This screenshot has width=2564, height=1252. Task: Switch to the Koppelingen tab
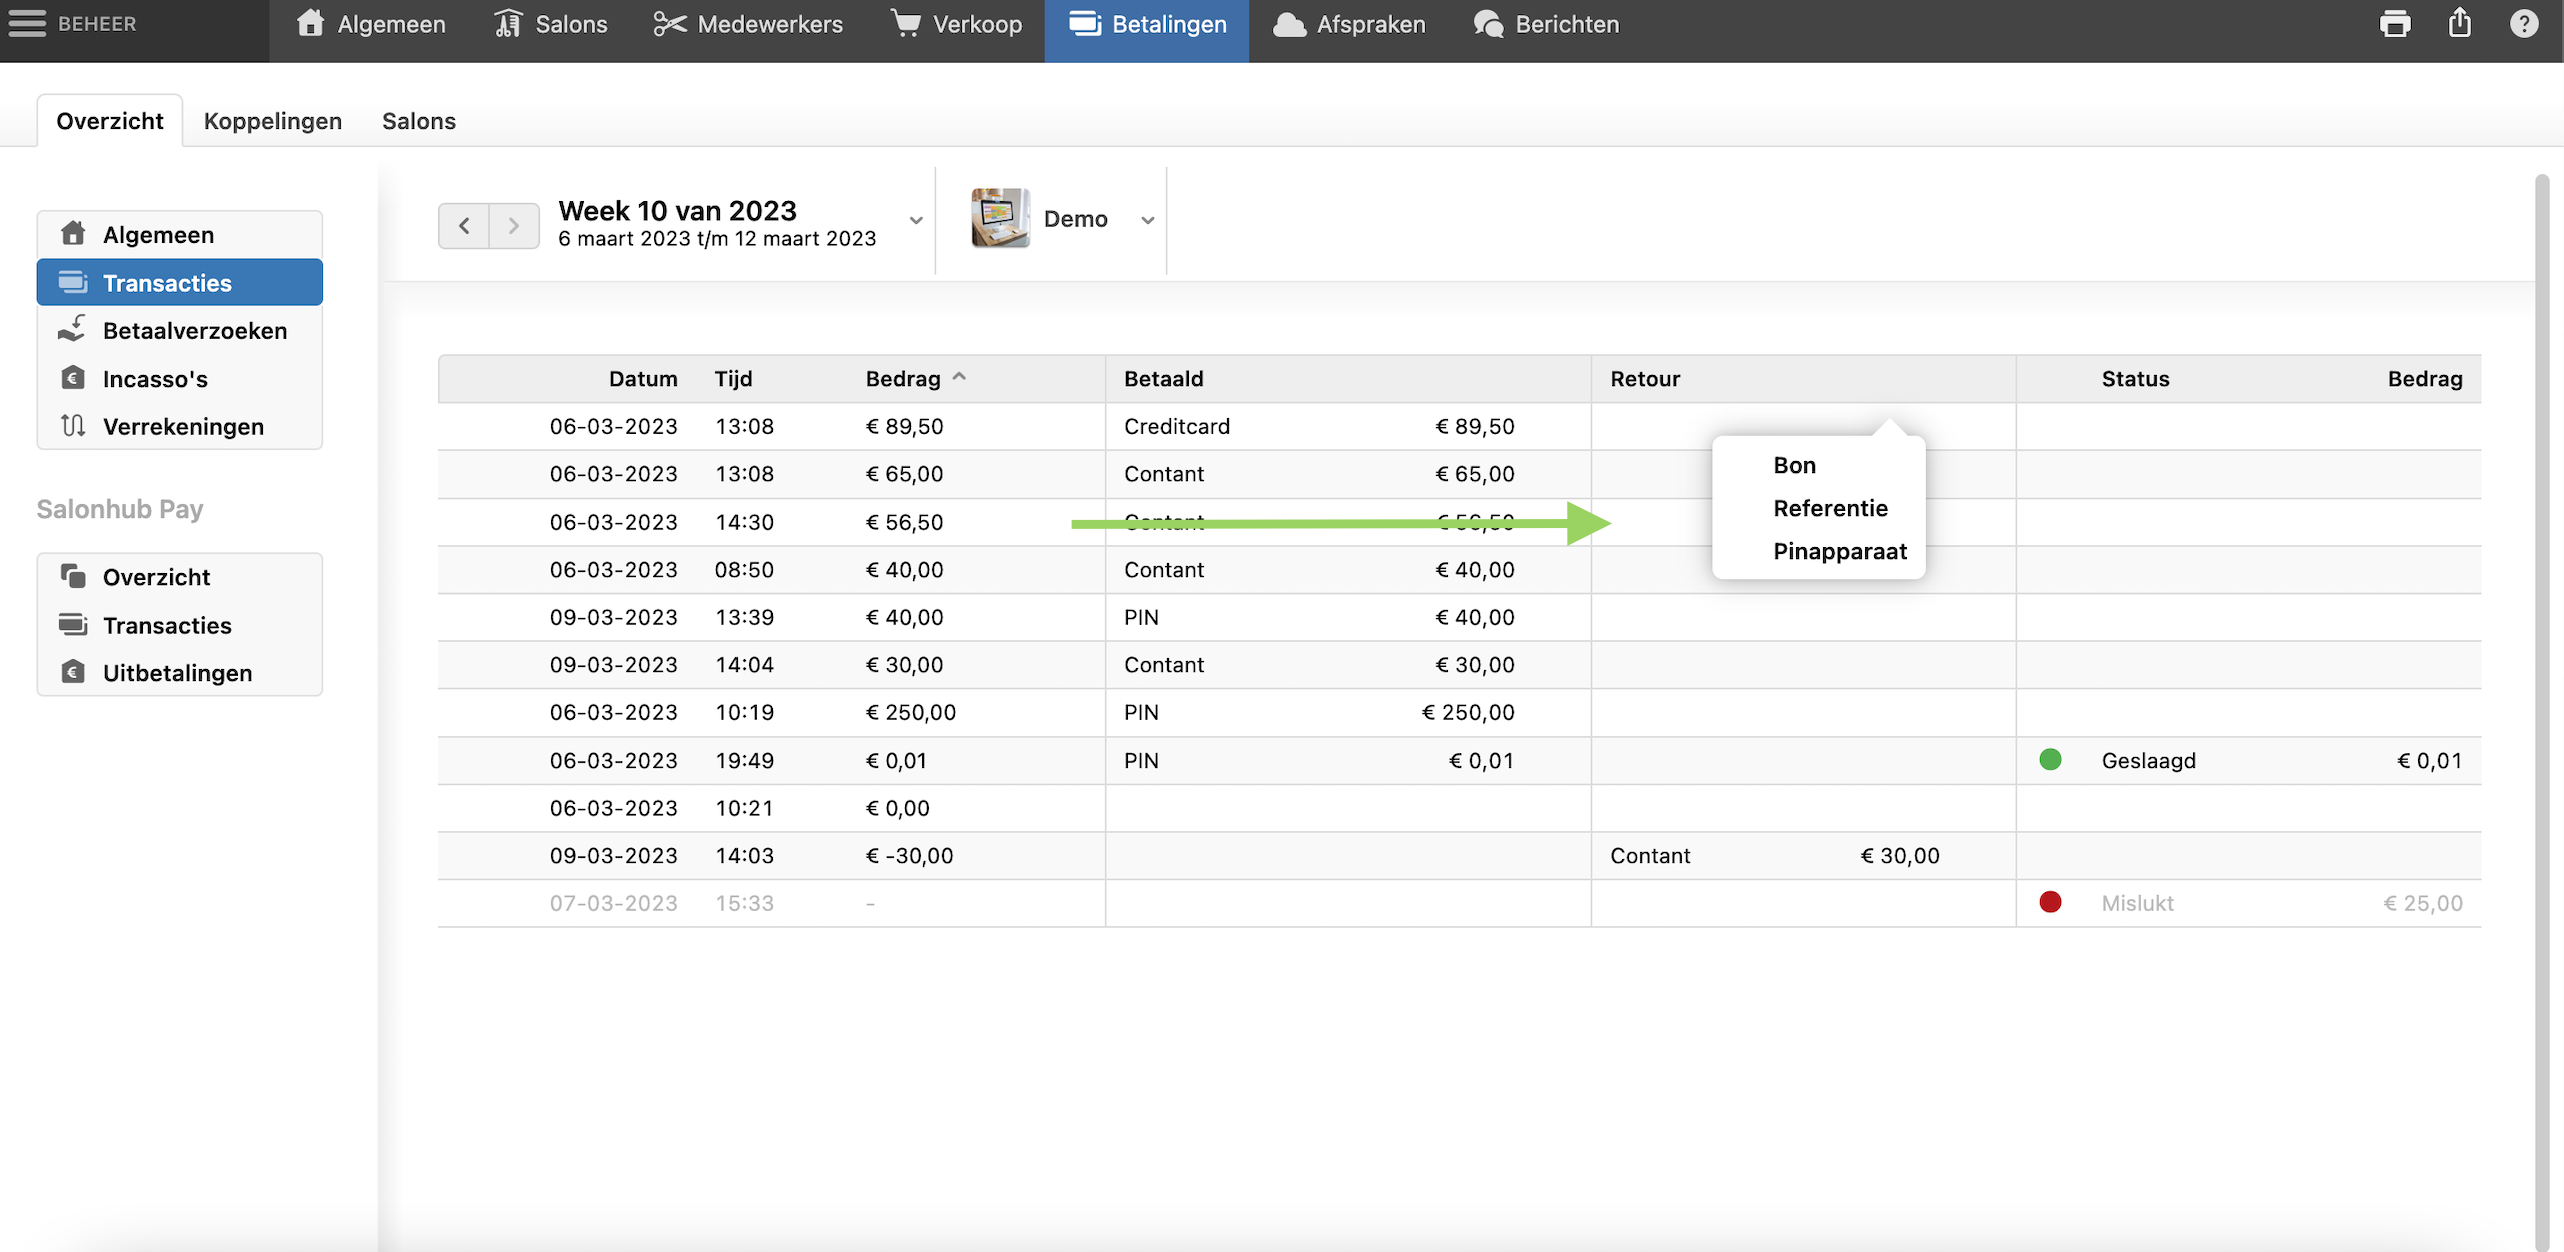272,121
